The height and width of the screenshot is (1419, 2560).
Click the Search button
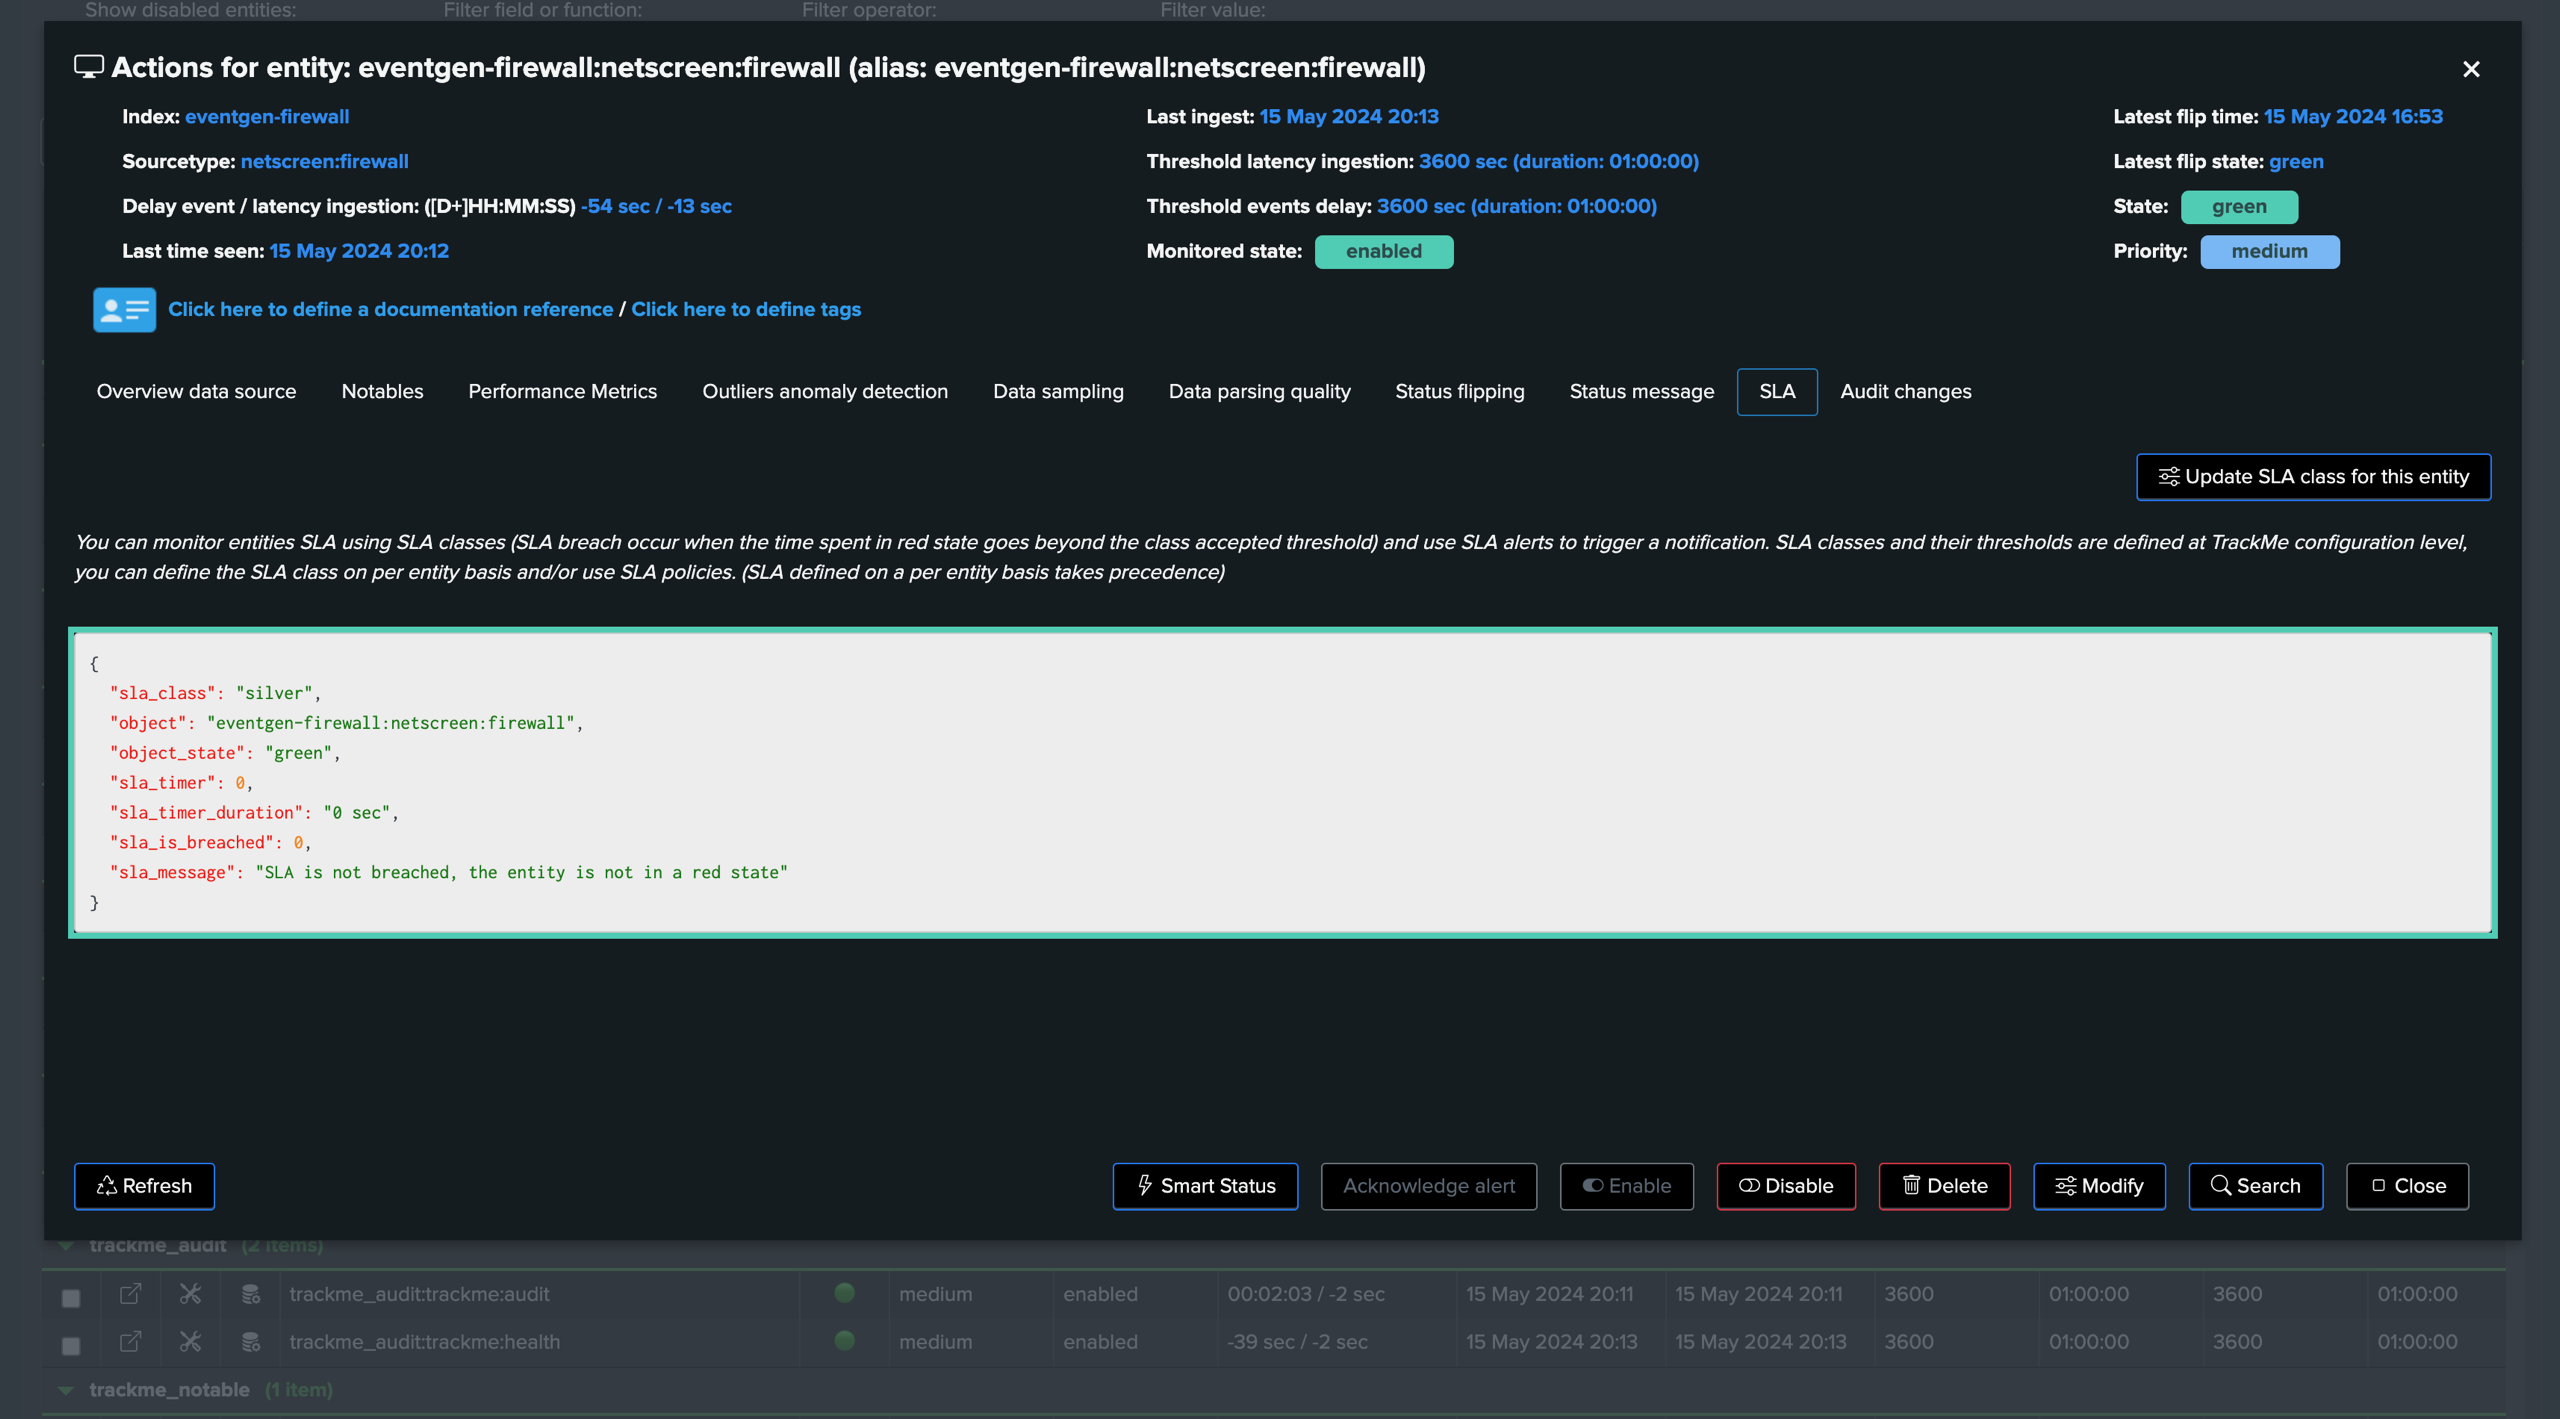2255,1186
